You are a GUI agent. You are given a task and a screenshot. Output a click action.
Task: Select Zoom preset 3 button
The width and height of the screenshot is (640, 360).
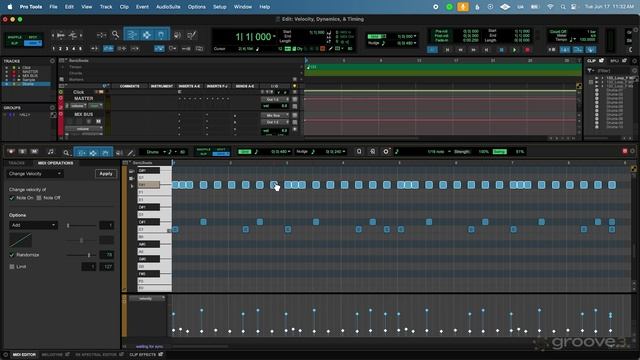[67, 49]
